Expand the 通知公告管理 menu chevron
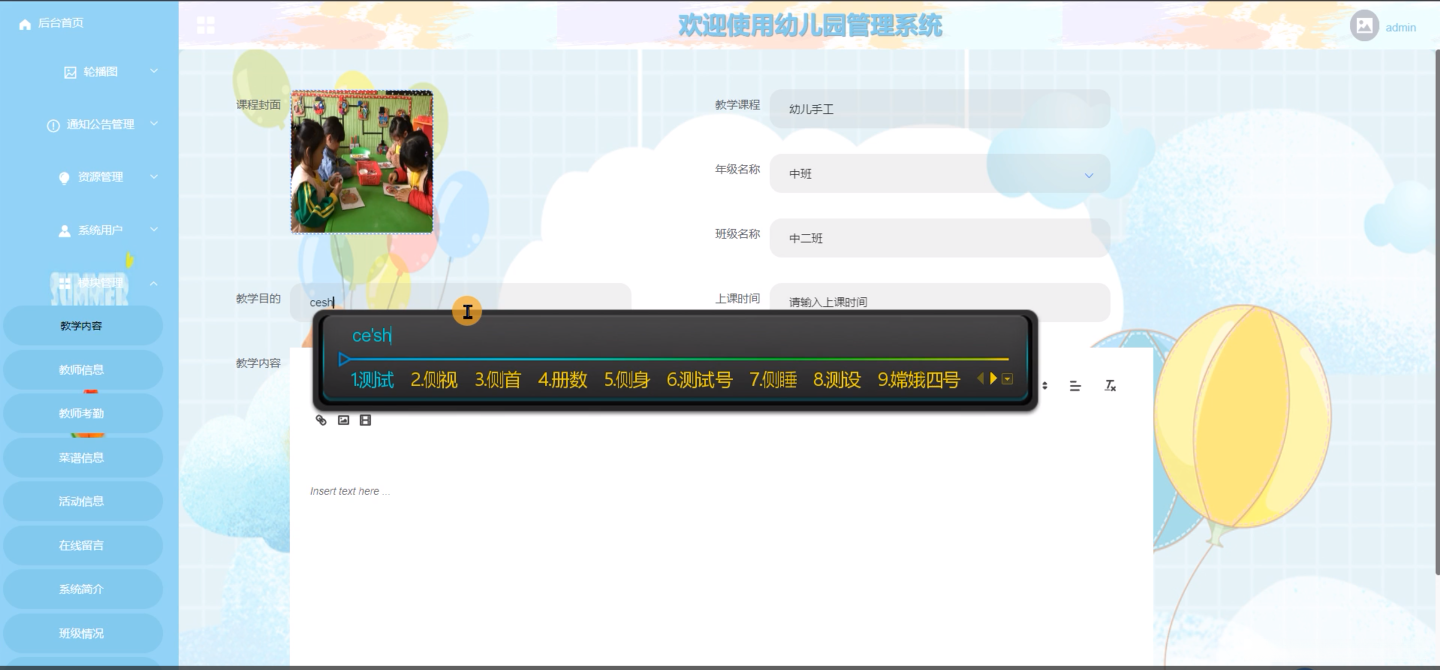 154,124
